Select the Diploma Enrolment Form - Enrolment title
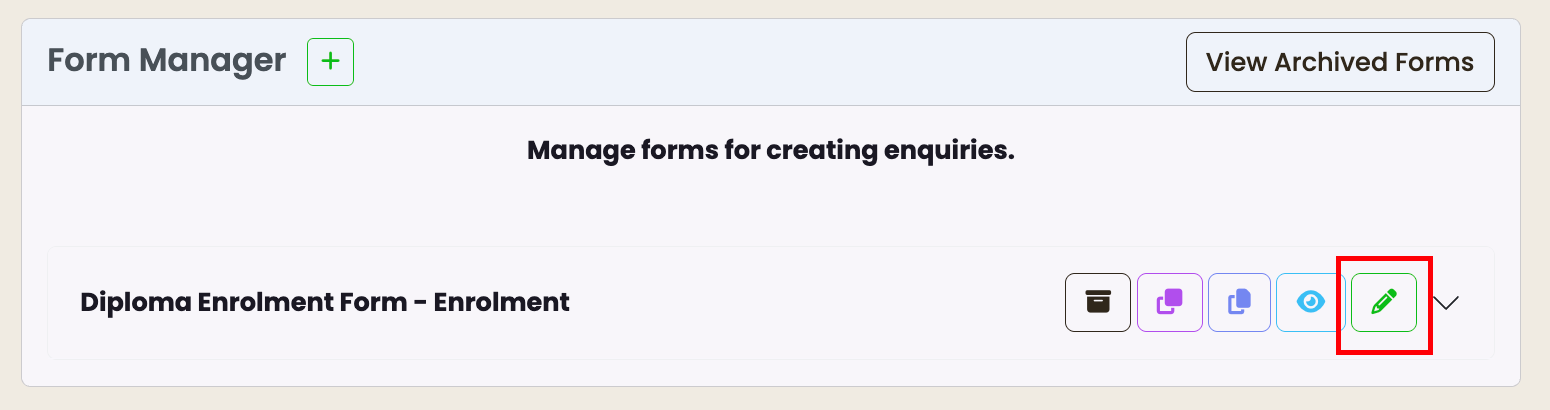 325,302
